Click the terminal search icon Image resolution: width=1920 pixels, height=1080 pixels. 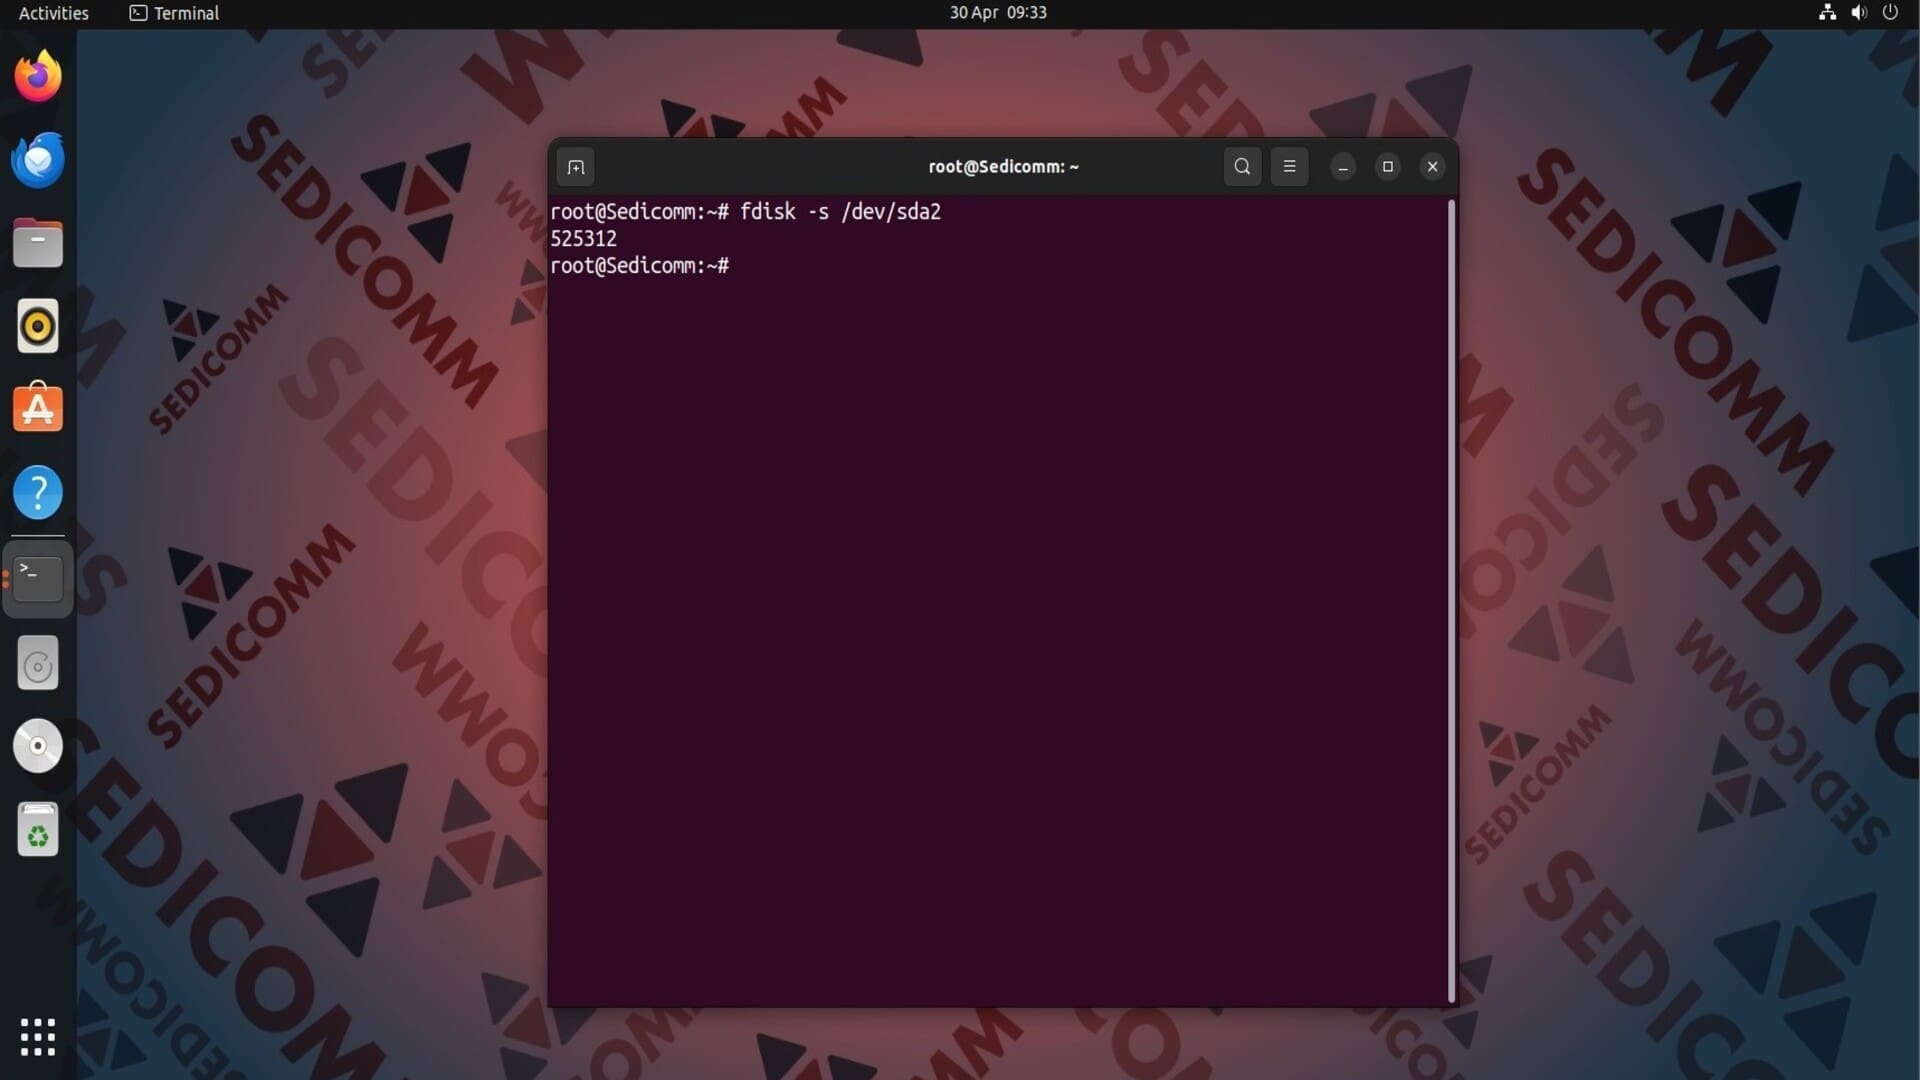pyautogui.click(x=1242, y=167)
